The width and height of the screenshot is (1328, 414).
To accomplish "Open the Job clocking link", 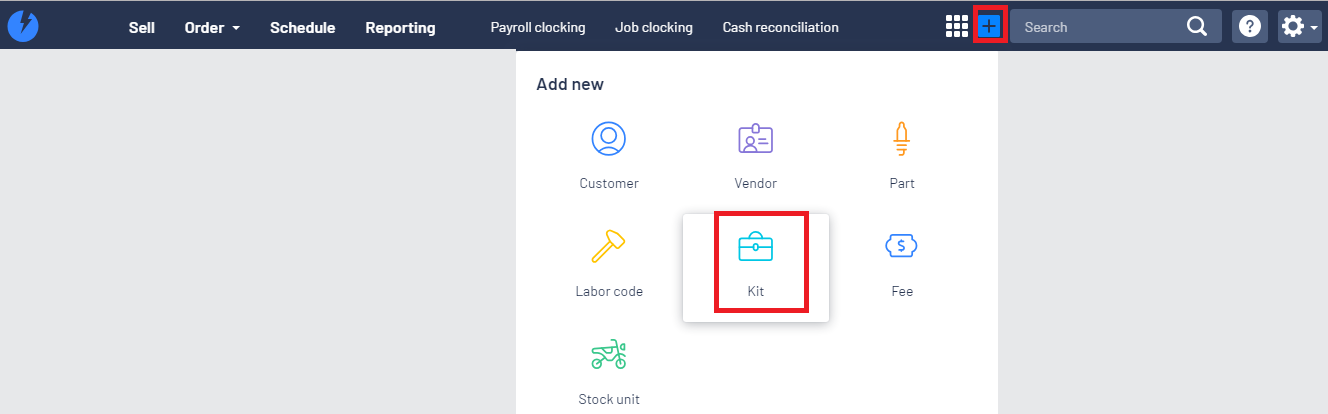I will point(654,27).
